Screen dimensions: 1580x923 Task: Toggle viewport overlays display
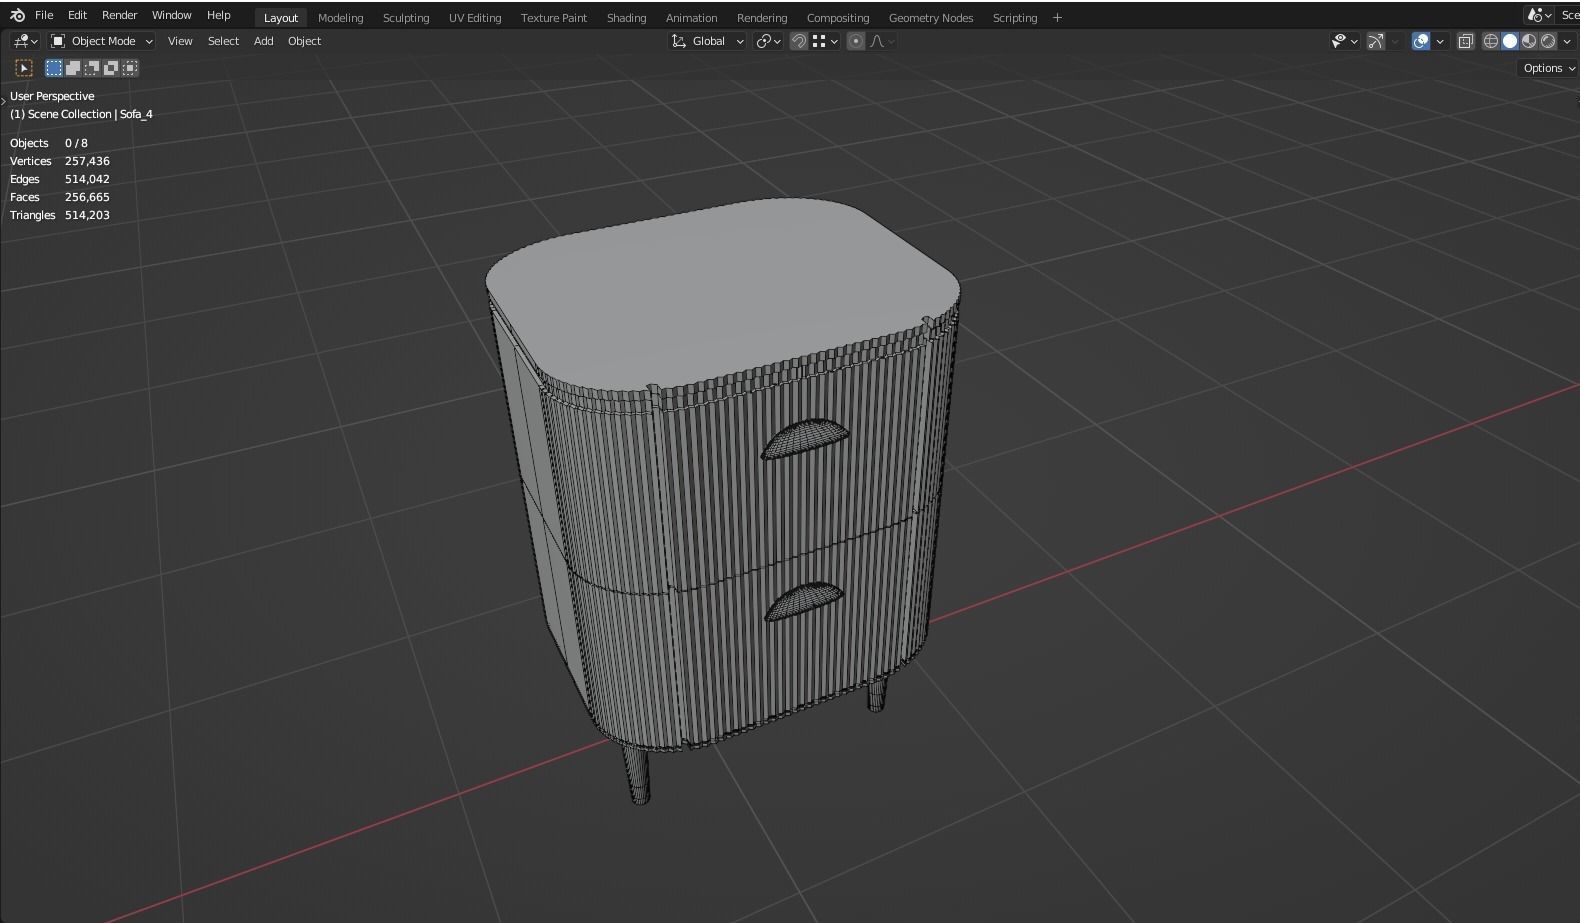(x=1420, y=41)
